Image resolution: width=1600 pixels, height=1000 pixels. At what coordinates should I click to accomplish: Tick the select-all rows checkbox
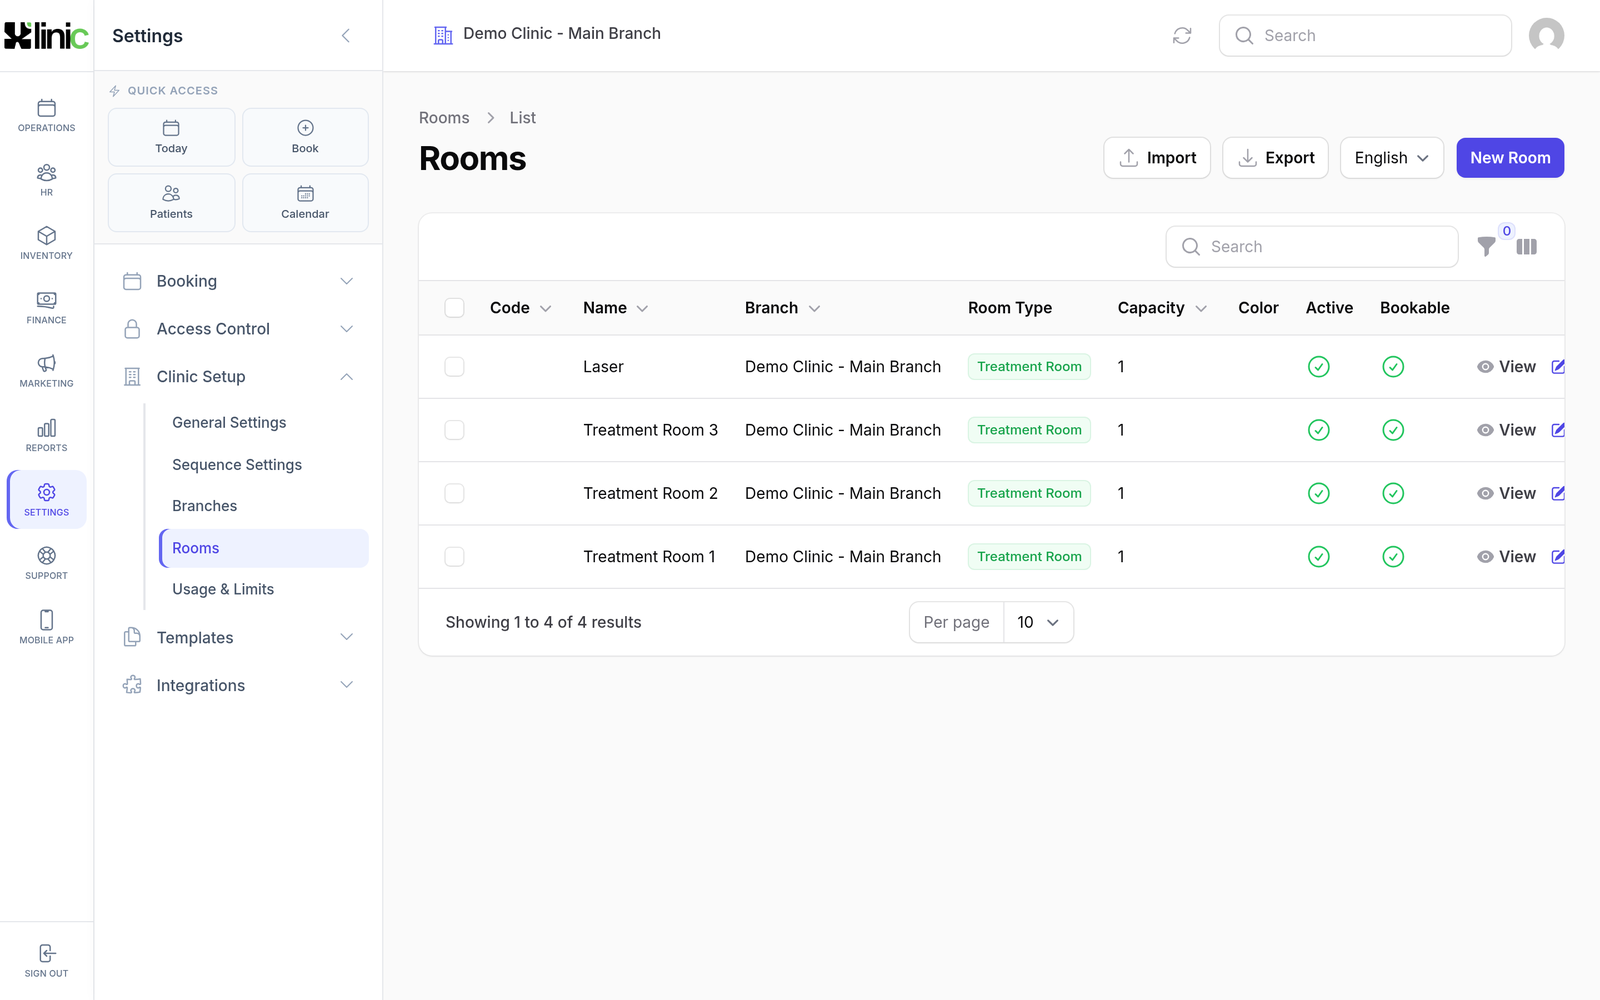(454, 308)
